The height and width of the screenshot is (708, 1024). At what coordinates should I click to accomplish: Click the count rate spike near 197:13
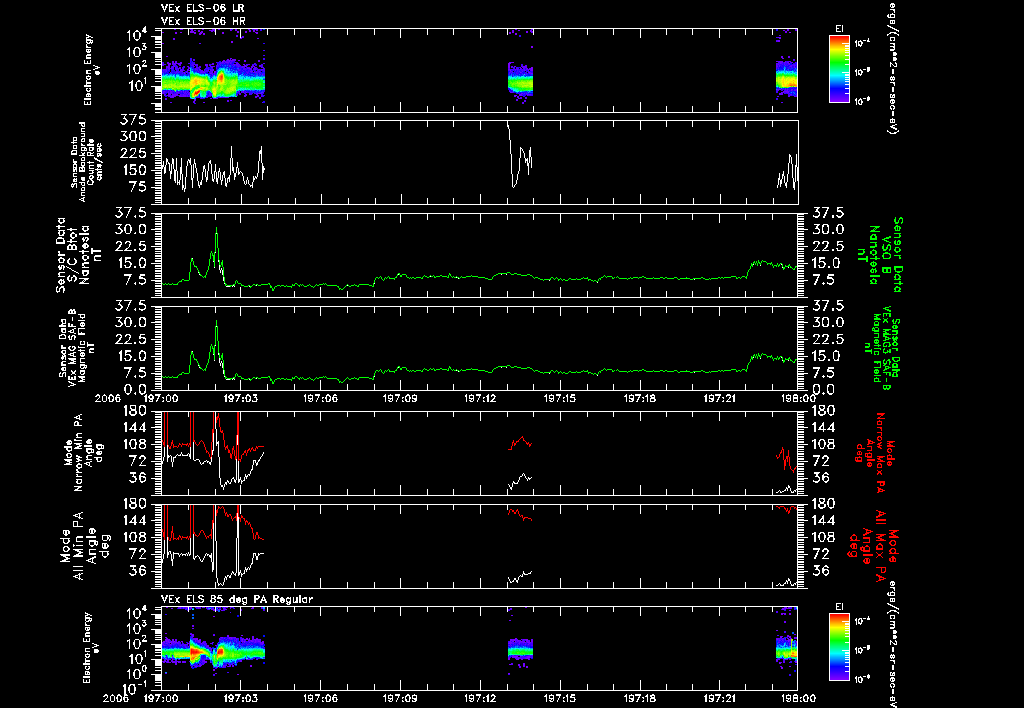click(509, 127)
